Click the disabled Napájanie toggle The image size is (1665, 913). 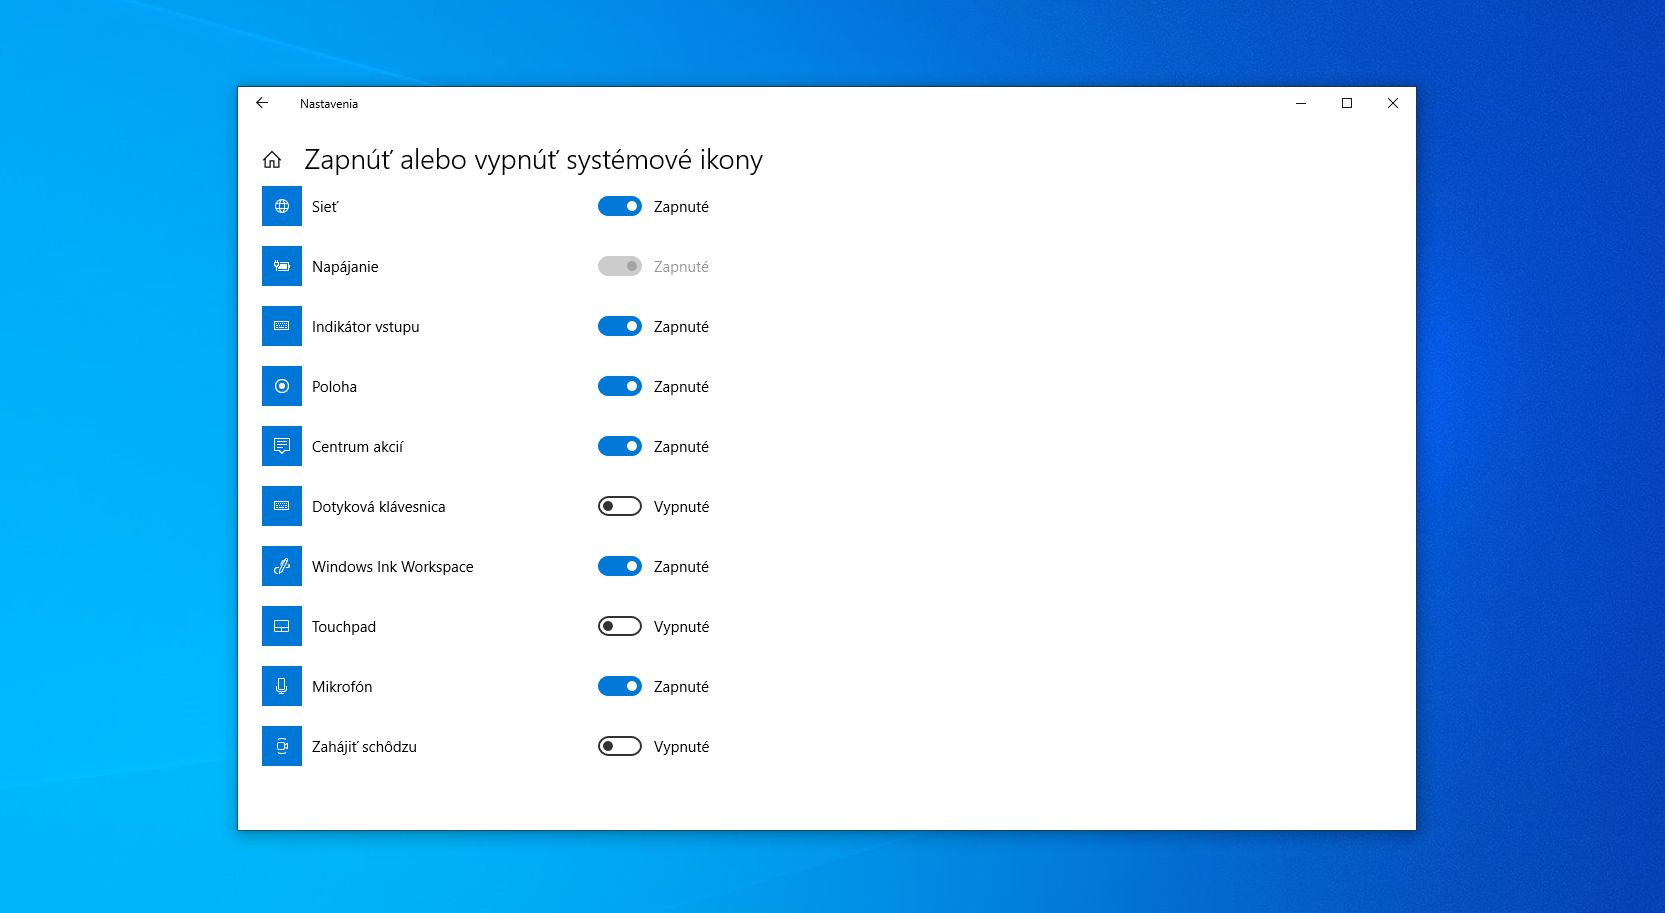620,266
